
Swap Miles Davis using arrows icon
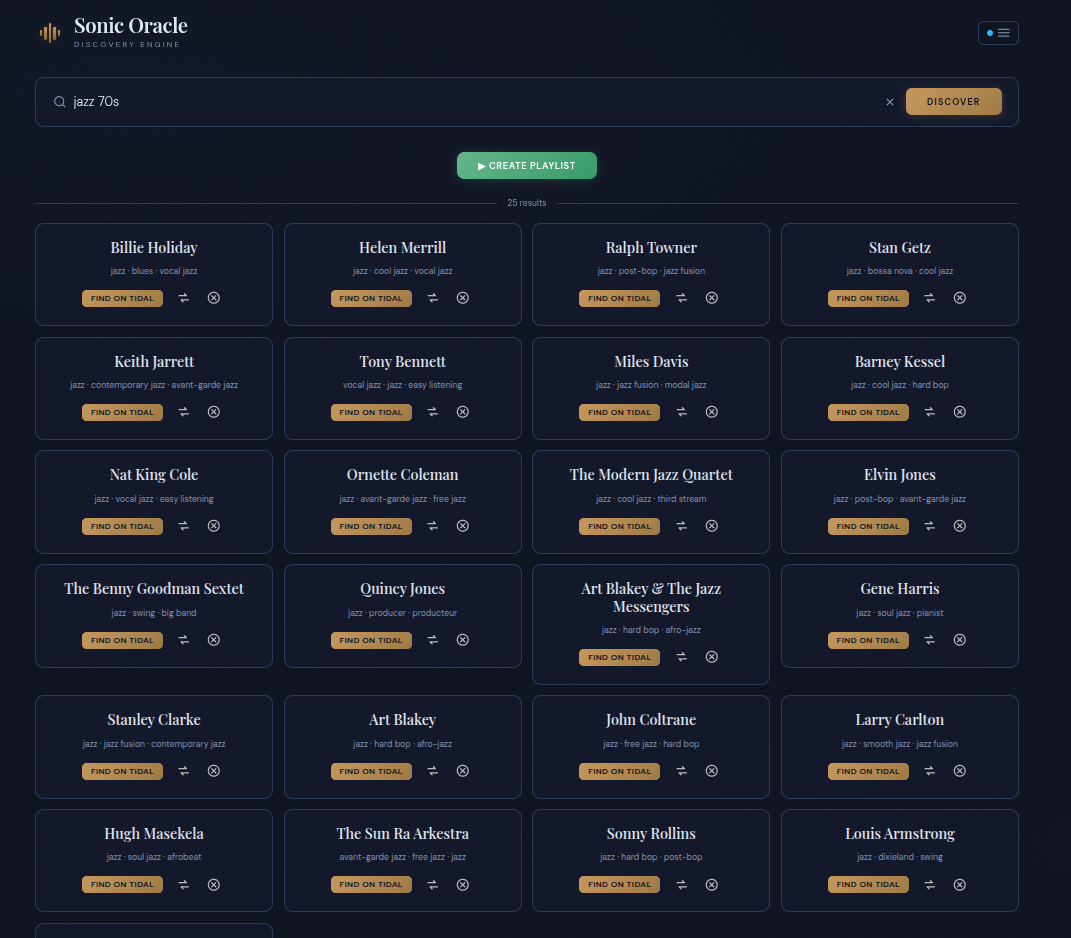click(x=681, y=412)
